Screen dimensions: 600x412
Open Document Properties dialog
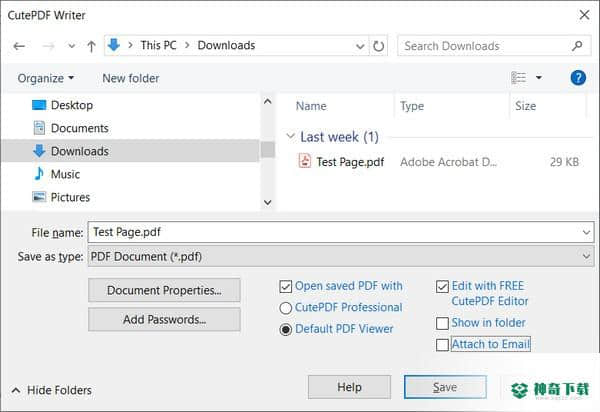pos(164,290)
